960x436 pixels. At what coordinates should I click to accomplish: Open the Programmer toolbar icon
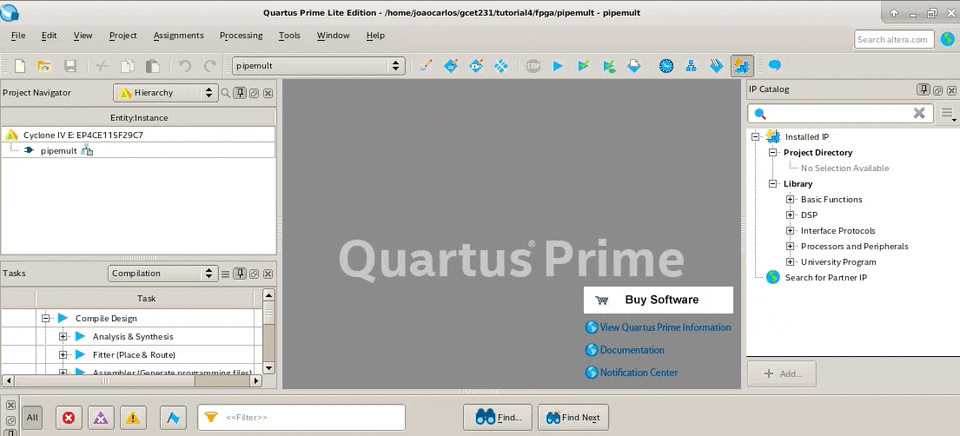coord(716,66)
